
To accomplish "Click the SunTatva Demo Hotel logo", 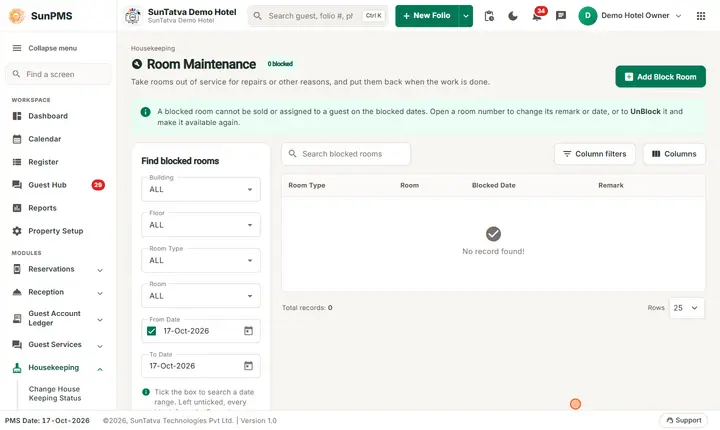I will (x=133, y=16).
